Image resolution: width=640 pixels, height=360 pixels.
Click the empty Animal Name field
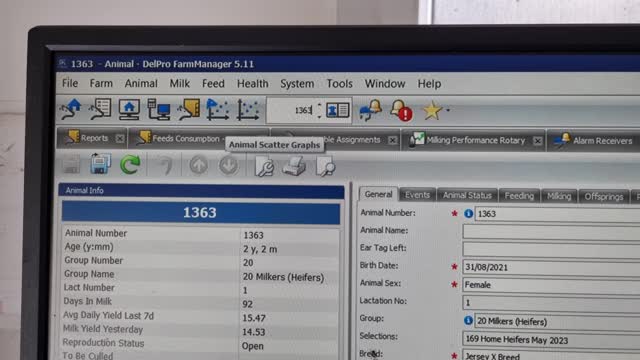click(x=551, y=232)
